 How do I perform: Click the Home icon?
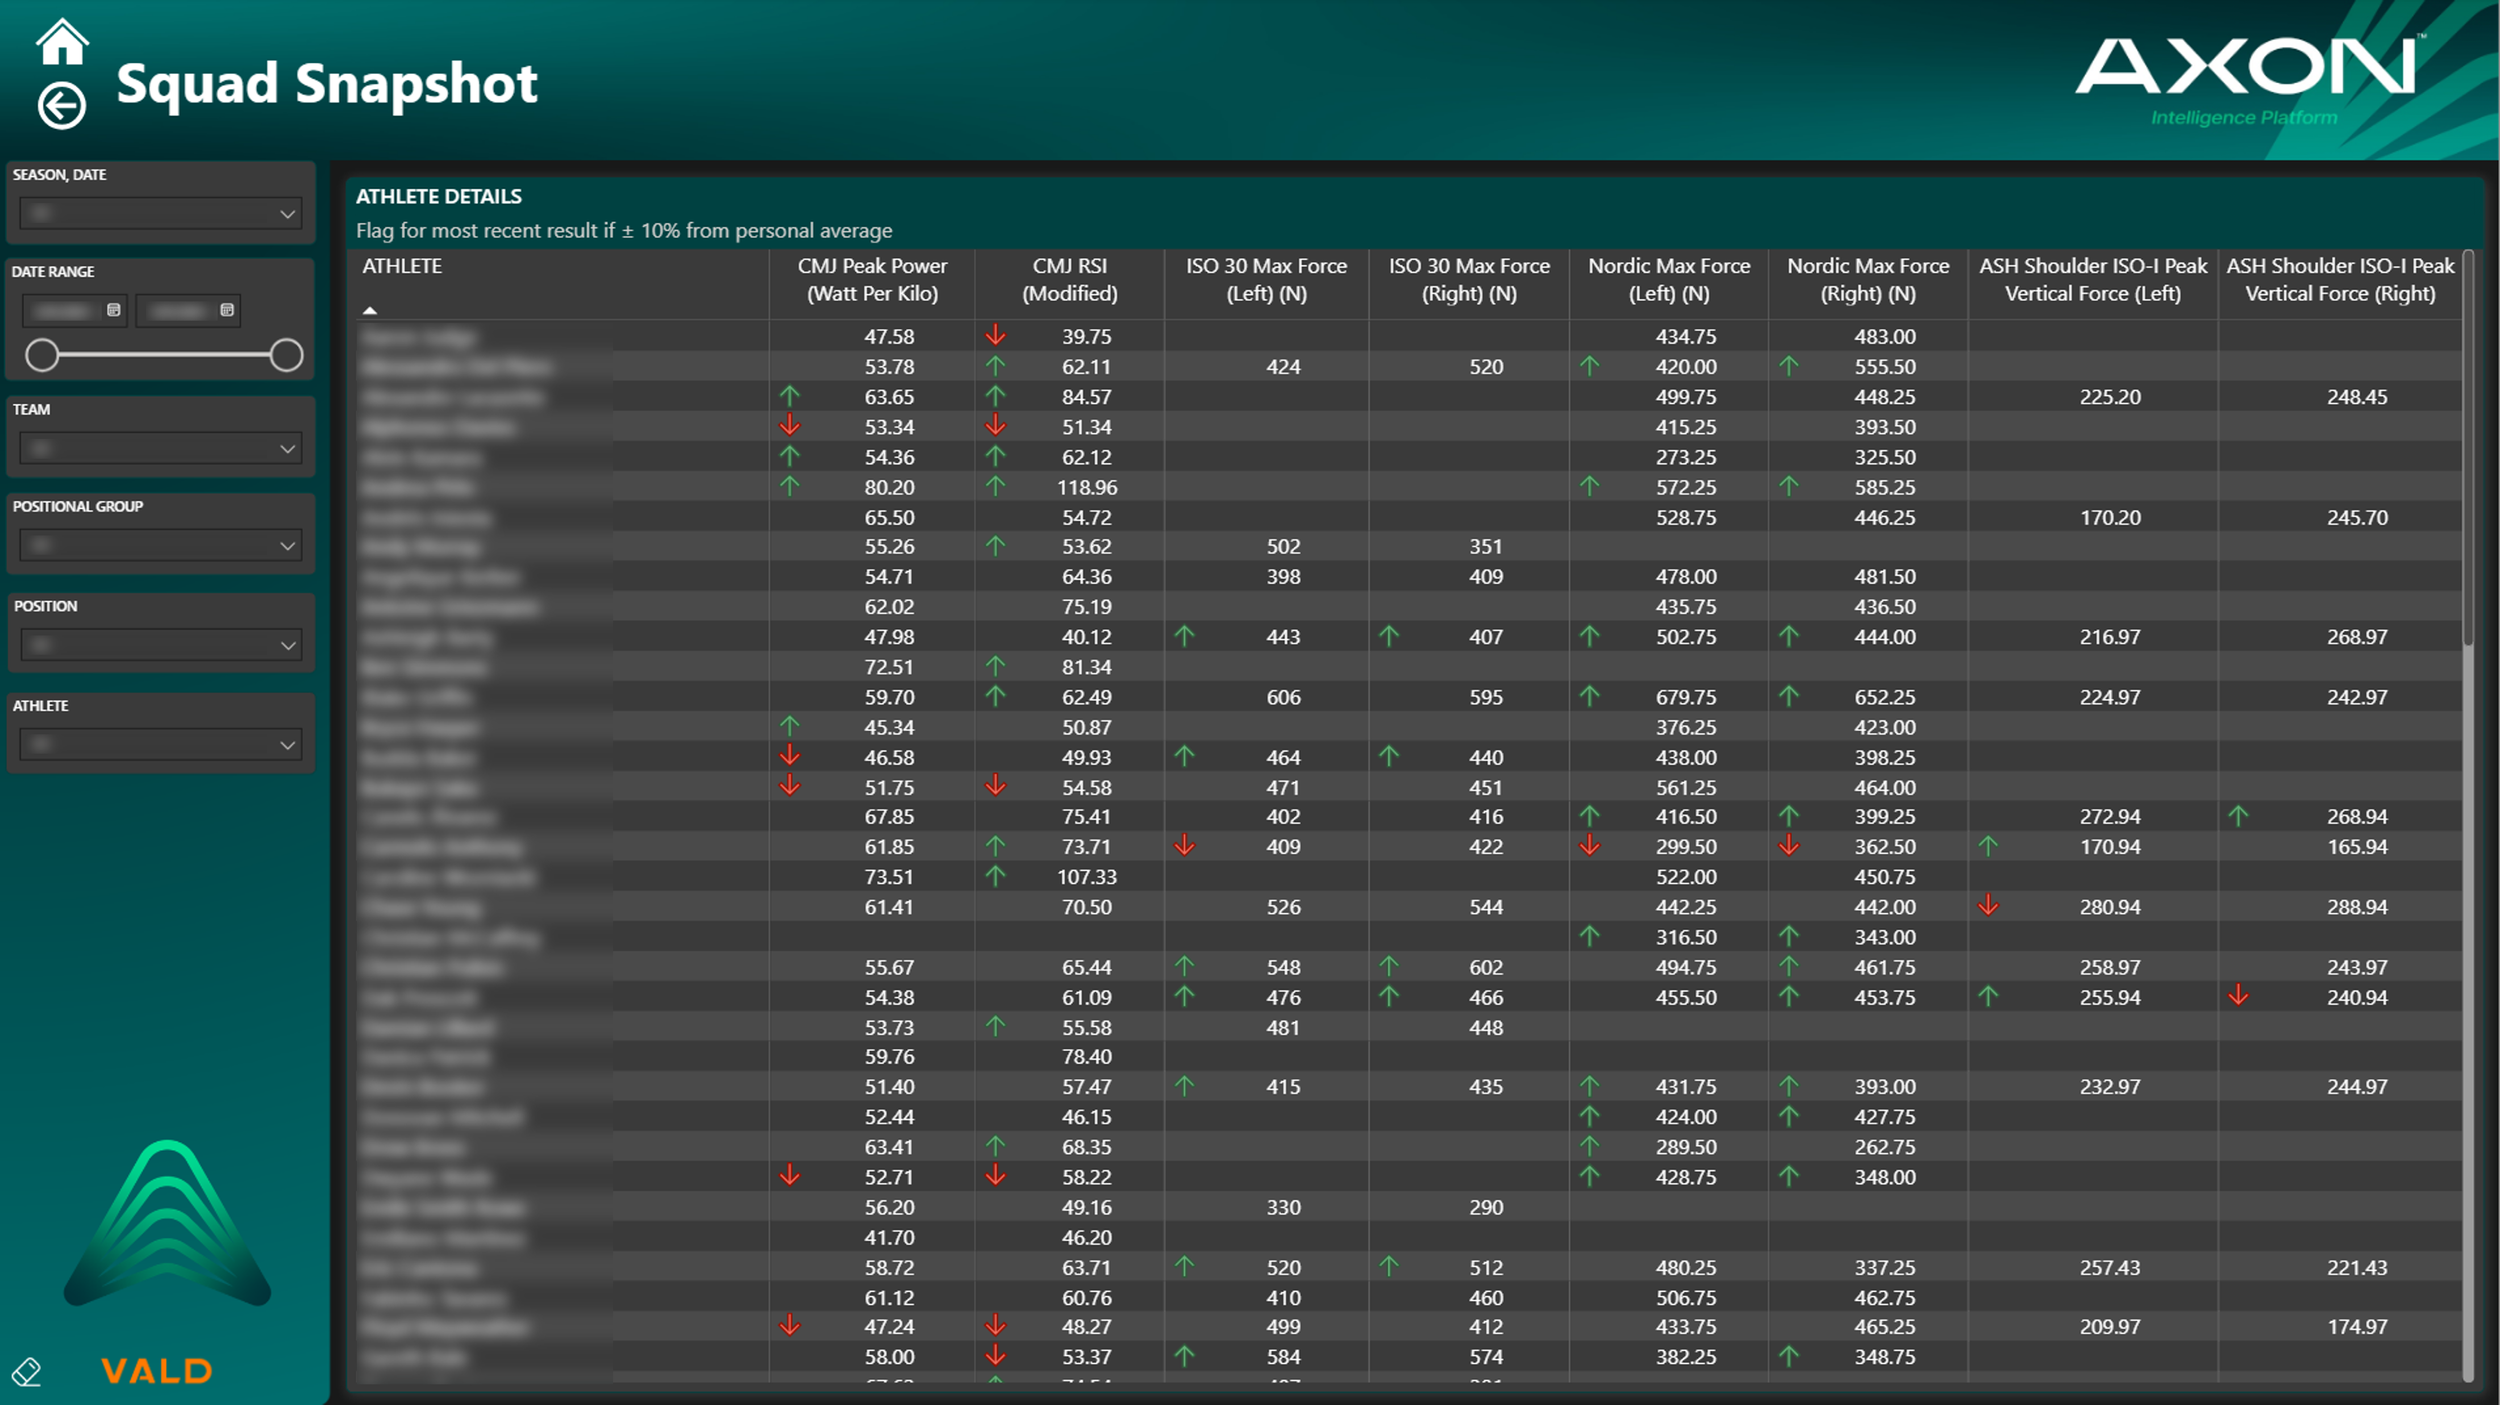point(62,41)
